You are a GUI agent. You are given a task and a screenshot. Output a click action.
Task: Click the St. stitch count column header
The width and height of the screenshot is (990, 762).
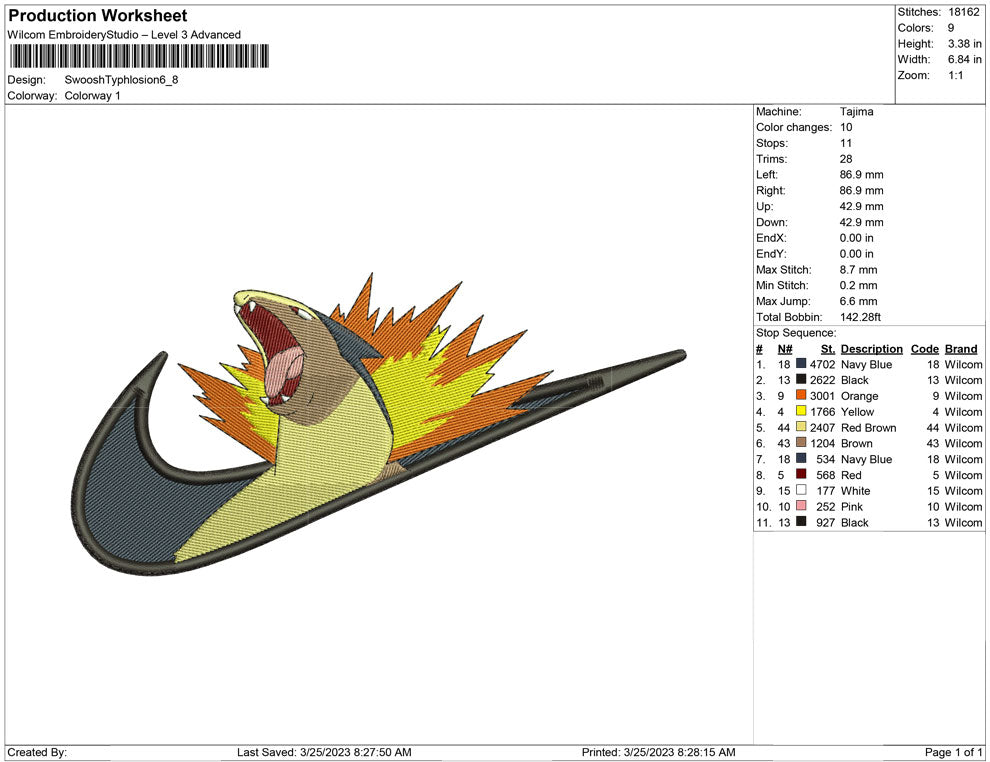[x=827, y=349]
